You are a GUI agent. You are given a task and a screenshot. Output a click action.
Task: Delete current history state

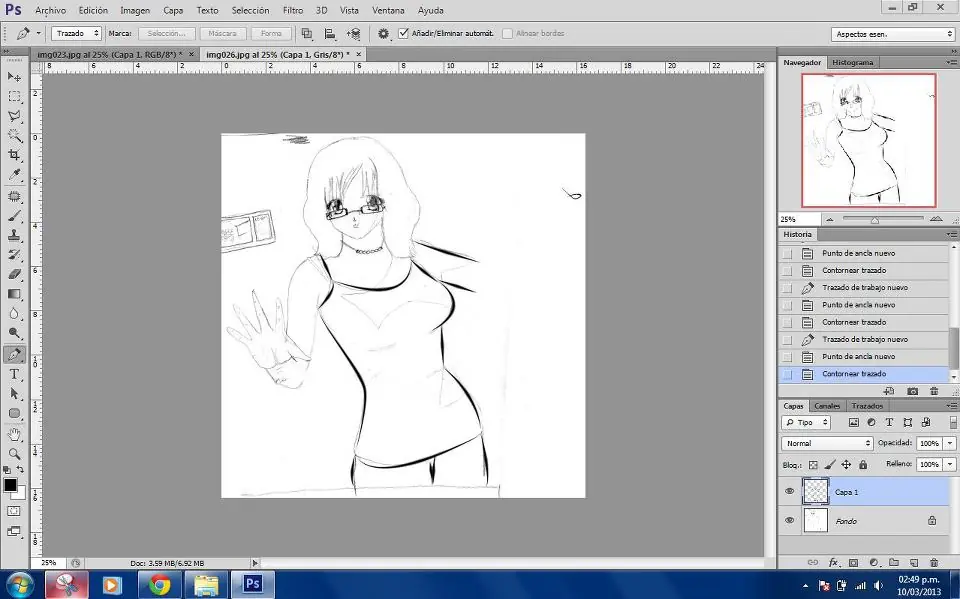point(934,391)
